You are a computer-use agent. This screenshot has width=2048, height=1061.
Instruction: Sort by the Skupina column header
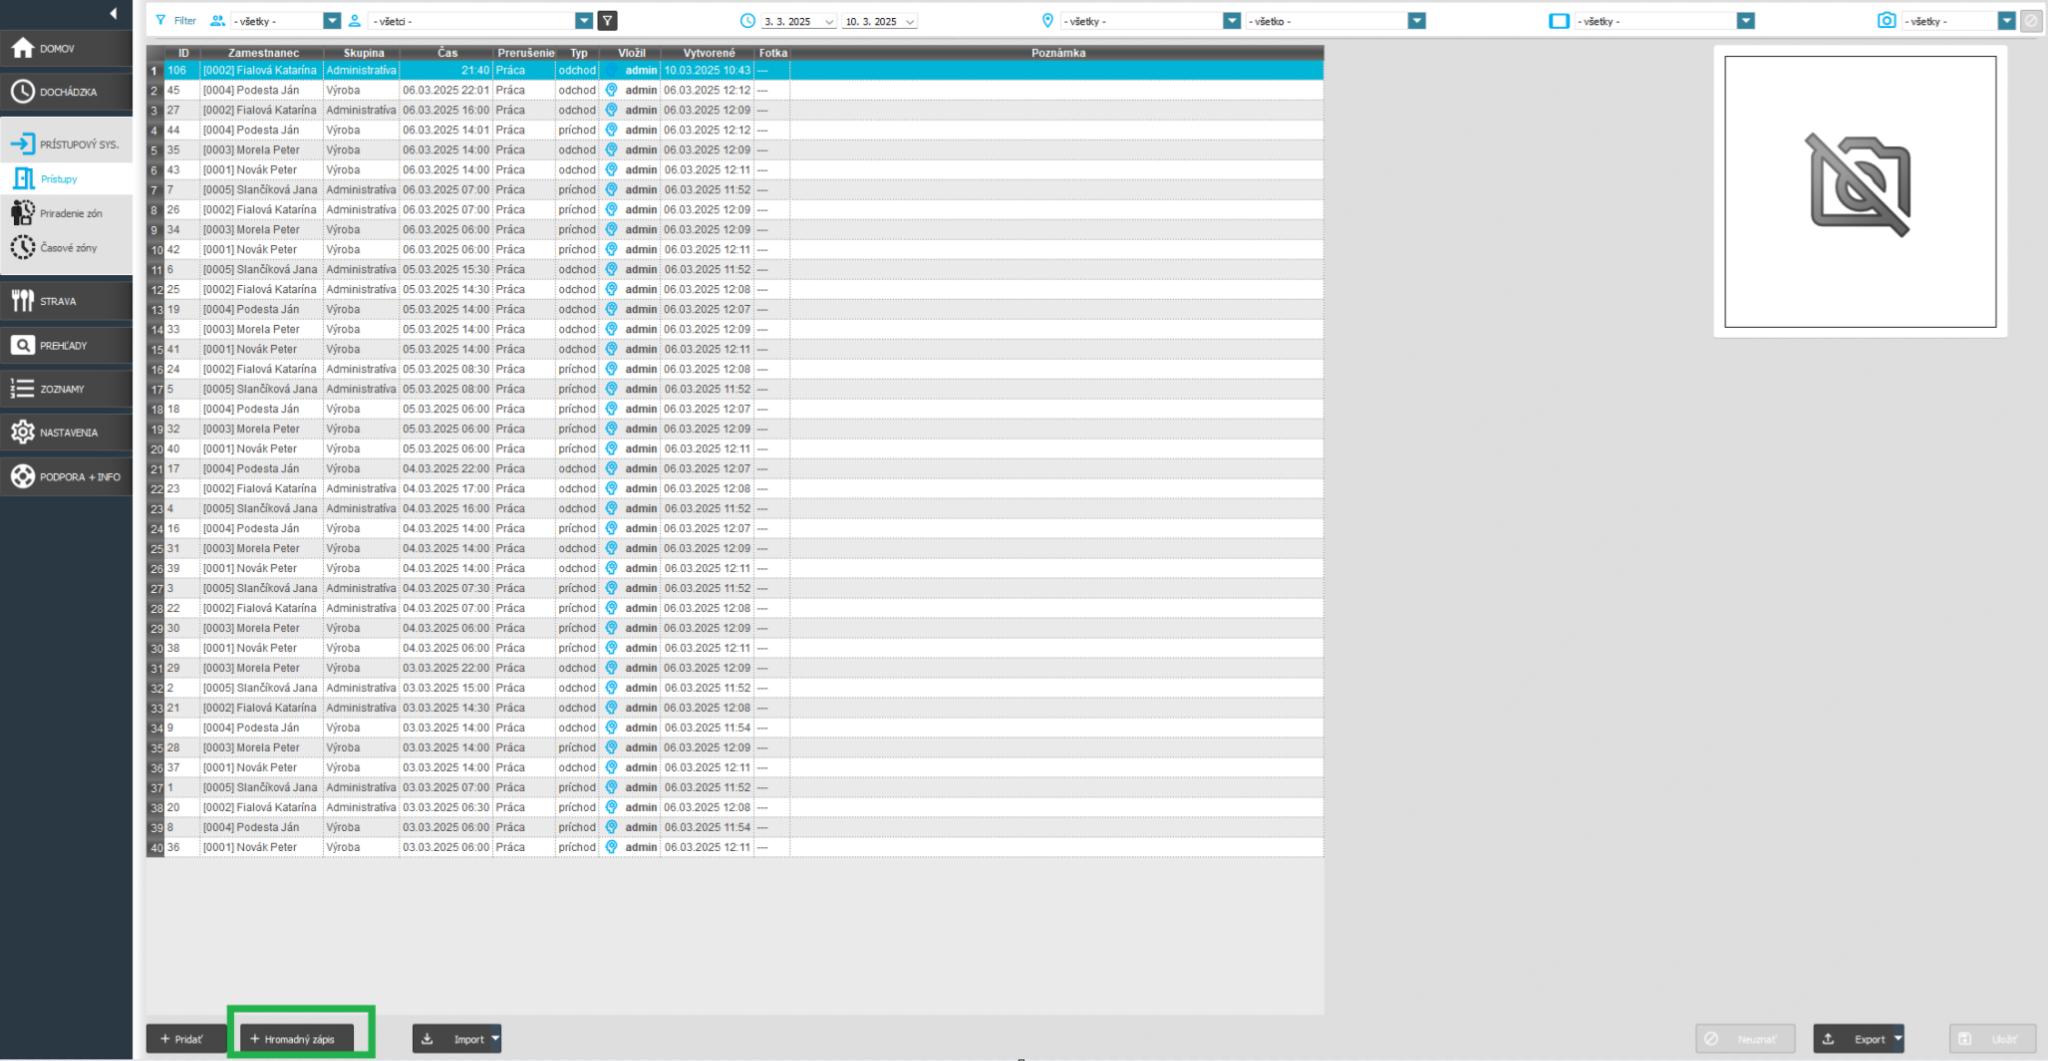click(363, 53)
